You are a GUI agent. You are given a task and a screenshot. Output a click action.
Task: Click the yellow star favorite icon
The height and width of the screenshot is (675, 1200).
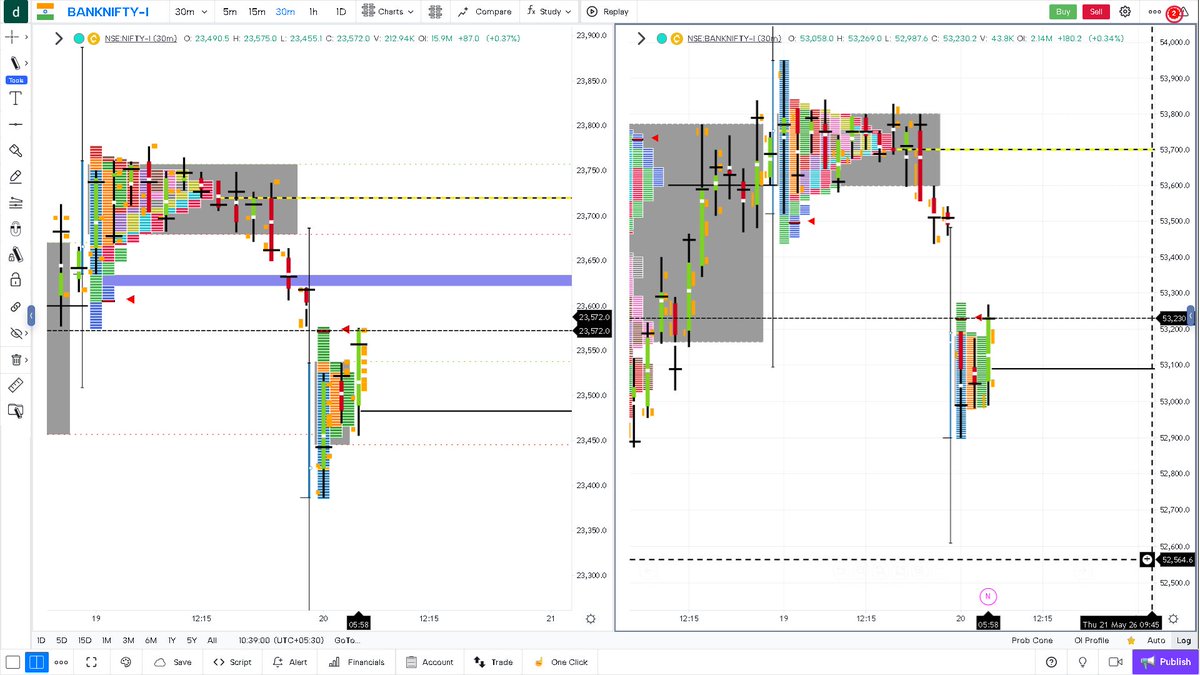[1130, 640]
